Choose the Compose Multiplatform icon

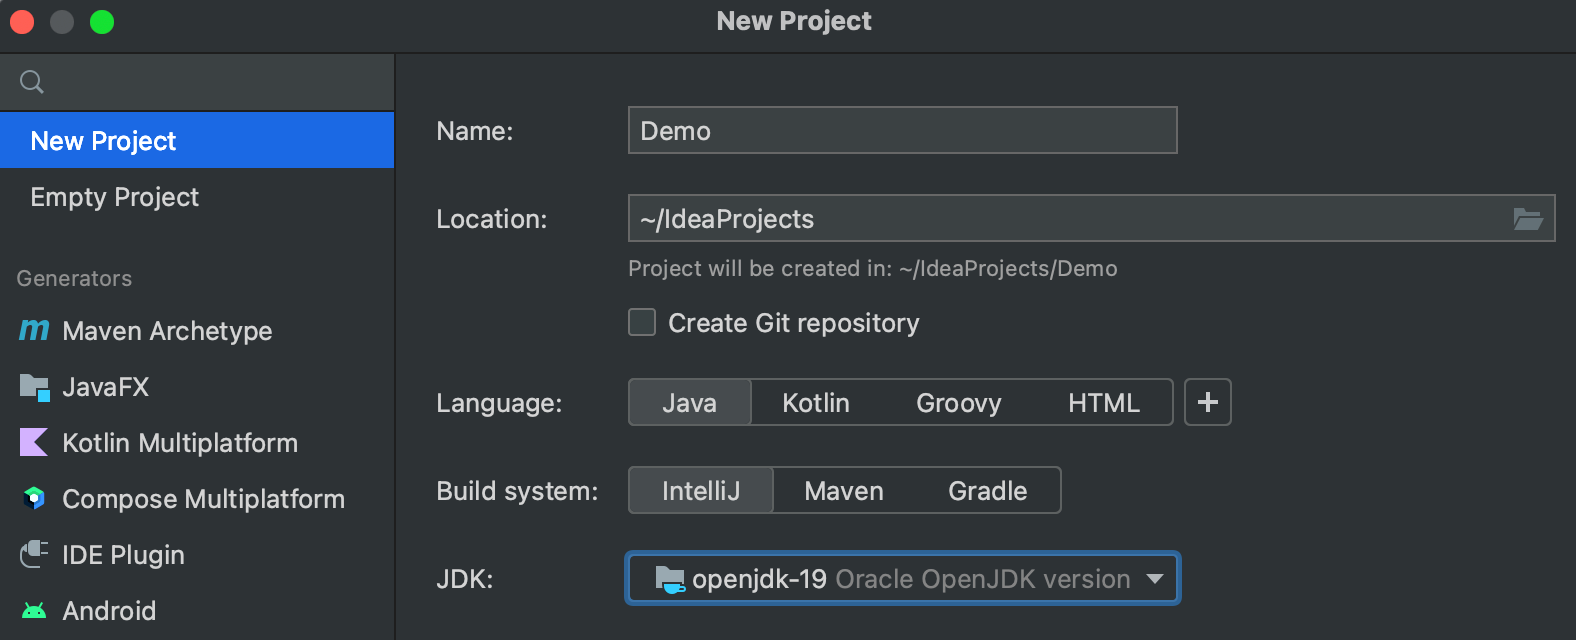[34, 498]
